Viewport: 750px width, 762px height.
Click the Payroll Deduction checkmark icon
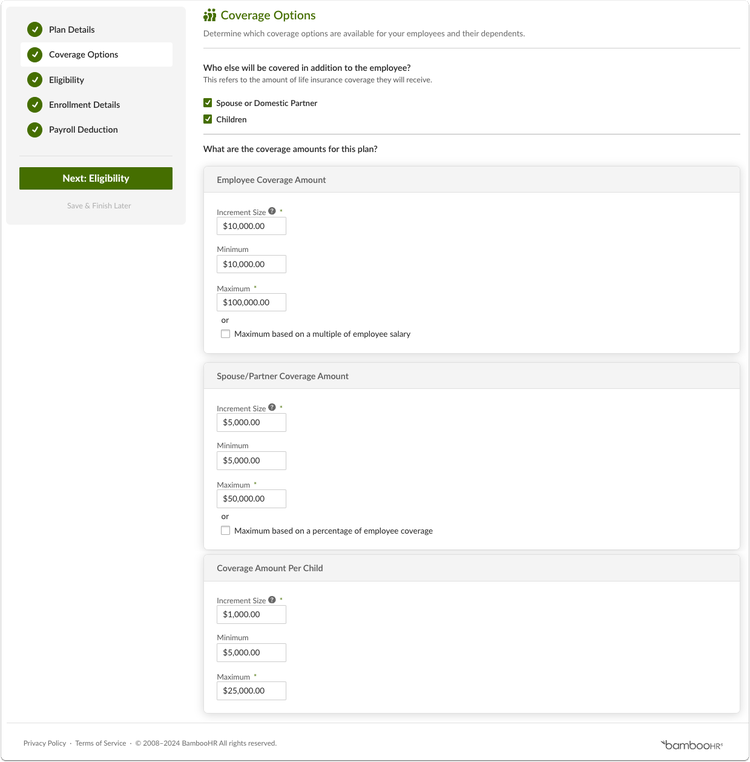click(x=35, y=130)
